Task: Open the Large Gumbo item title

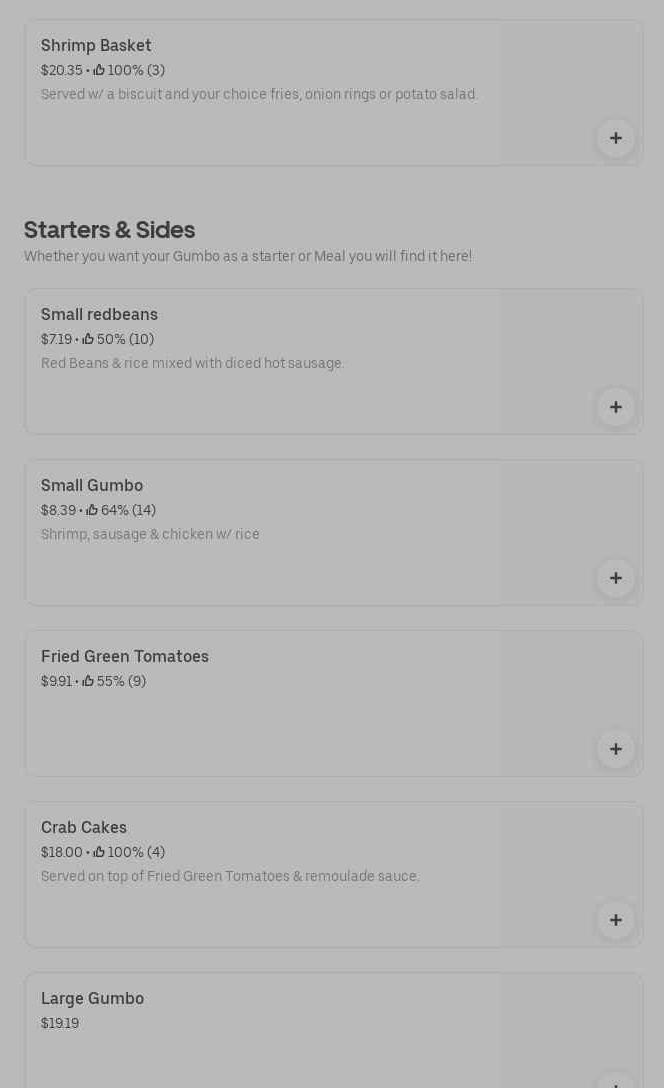Action: click(92, 998)
